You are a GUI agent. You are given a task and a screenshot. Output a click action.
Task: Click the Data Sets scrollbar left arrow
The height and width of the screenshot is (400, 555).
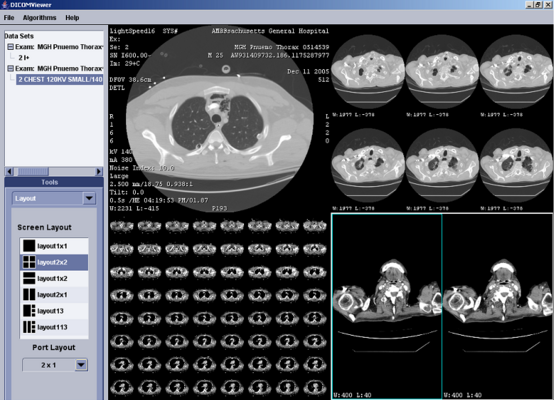coord(9,172)
